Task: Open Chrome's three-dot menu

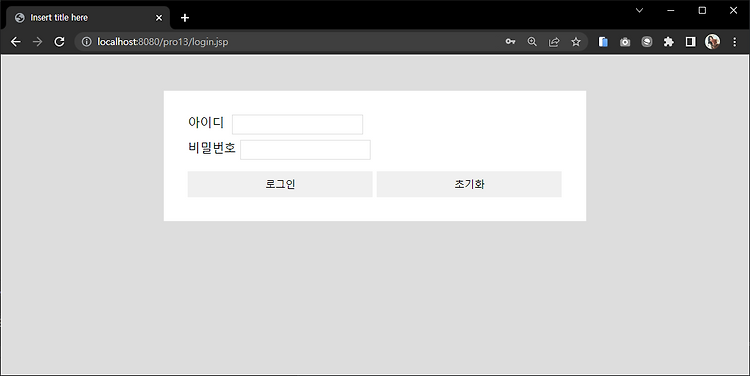Action: 735,42
